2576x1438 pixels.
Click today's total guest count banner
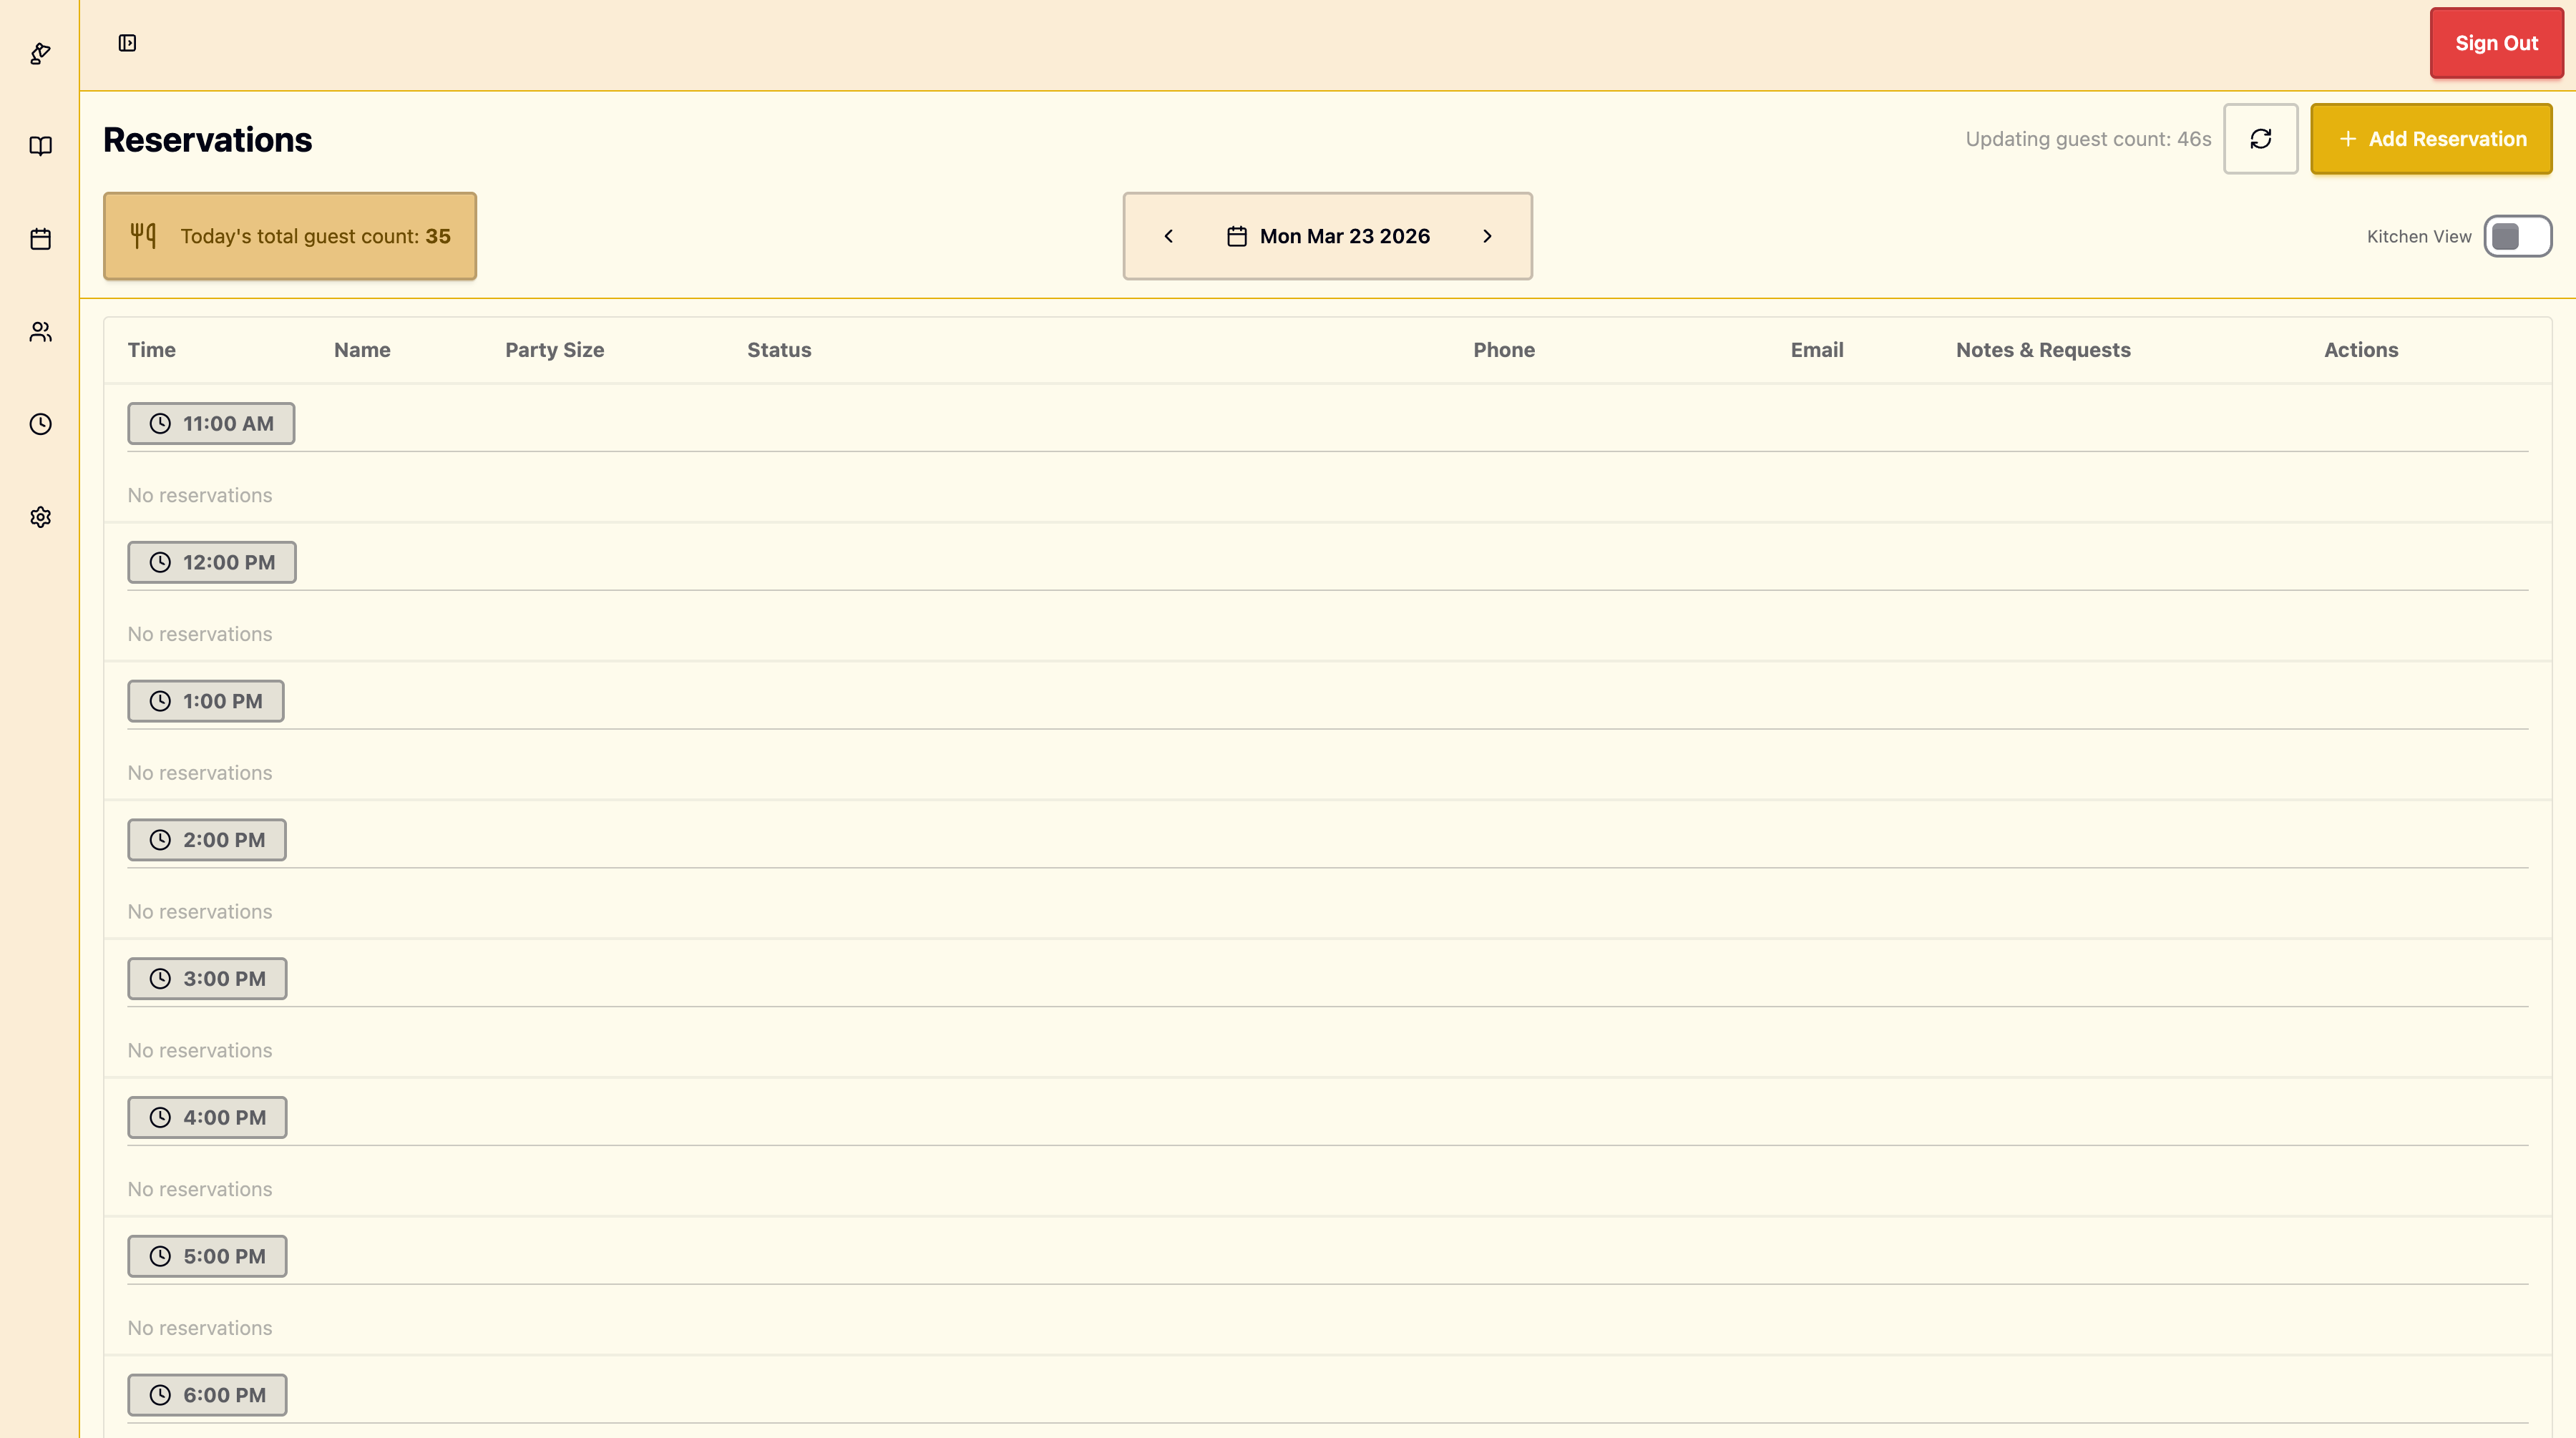tap(290, 236)
